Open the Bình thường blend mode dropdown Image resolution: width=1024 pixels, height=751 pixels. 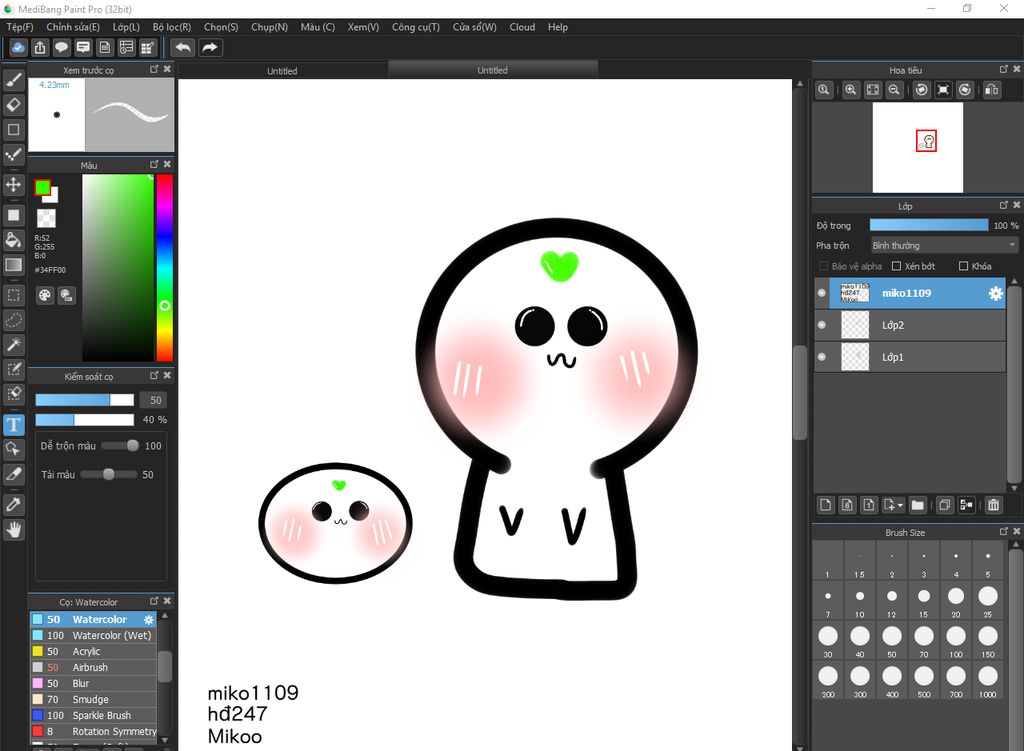(x=944, y=246)
